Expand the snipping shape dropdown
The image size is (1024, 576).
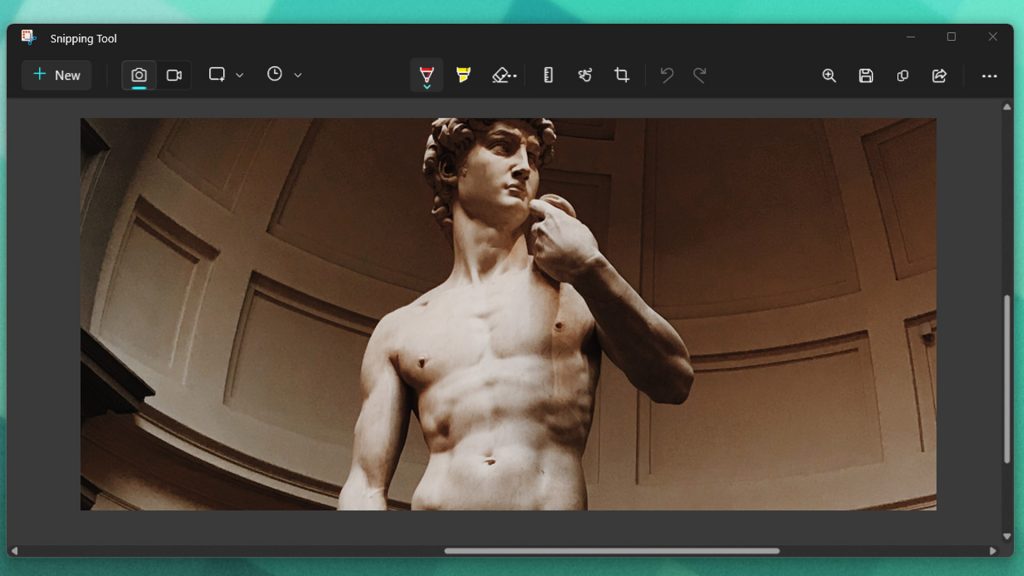[x=240, y=74]
